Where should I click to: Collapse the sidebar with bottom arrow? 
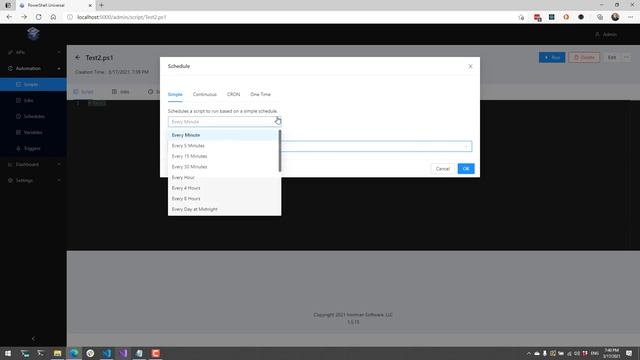(x=33, y=339)
